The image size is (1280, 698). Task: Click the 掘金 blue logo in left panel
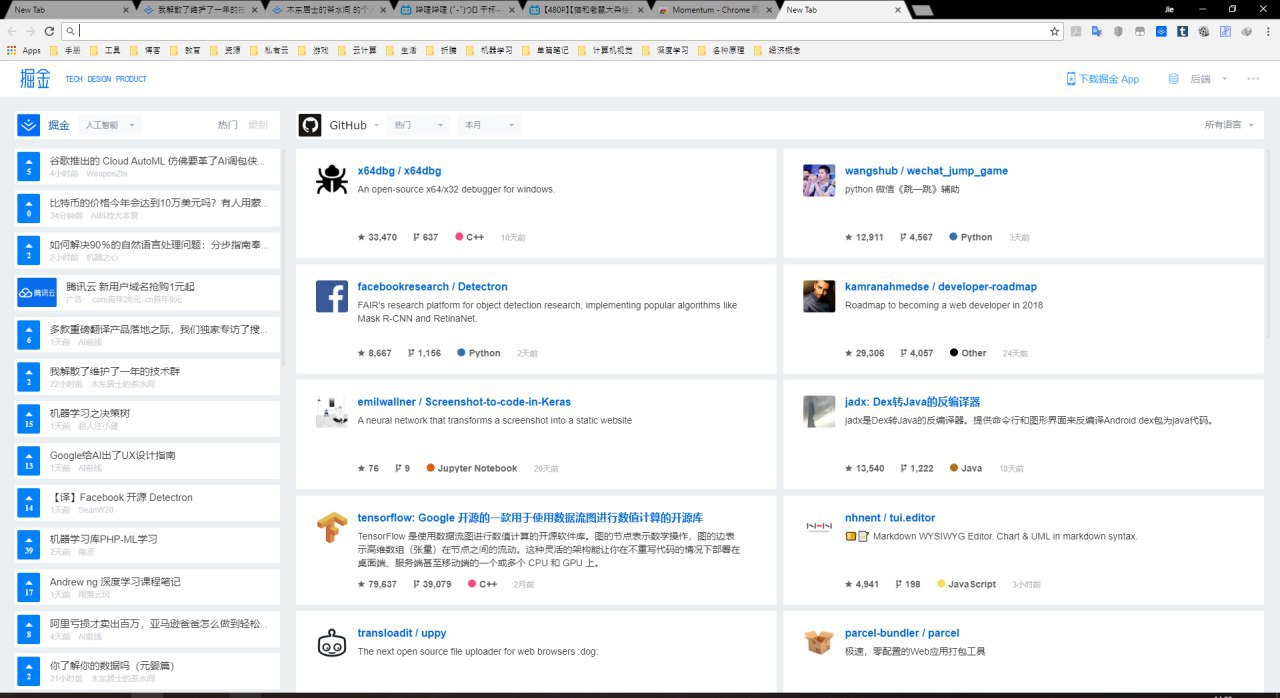28,125
